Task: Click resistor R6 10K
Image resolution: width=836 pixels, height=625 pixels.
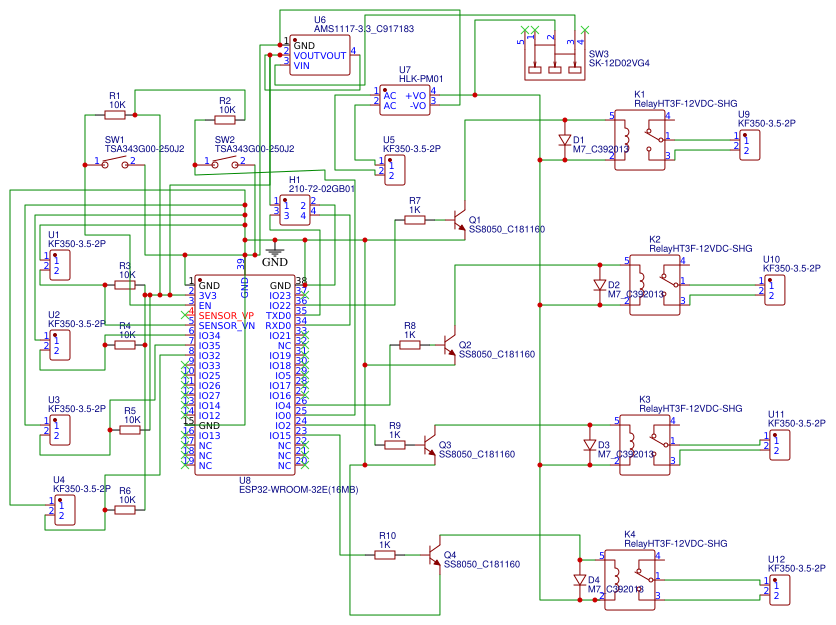Action: click(125, 510)
